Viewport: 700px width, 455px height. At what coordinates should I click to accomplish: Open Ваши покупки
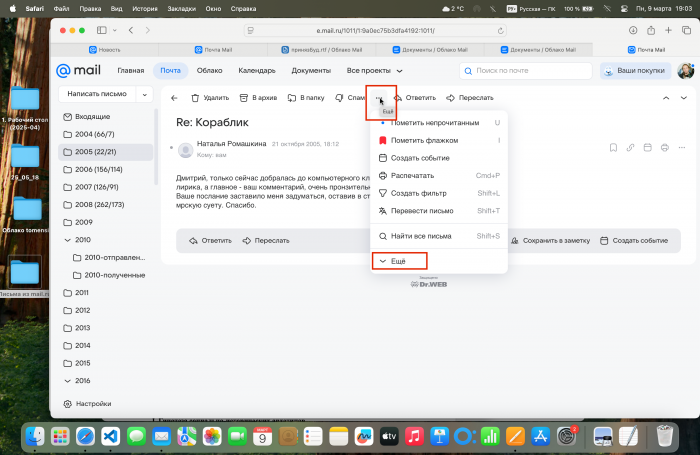pos(635,71)
